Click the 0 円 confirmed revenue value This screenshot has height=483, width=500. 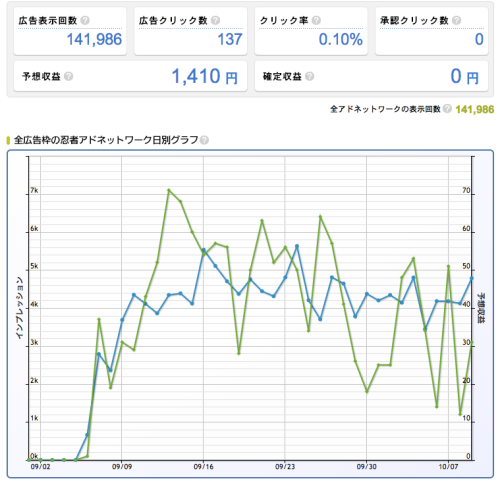[464, 76]
